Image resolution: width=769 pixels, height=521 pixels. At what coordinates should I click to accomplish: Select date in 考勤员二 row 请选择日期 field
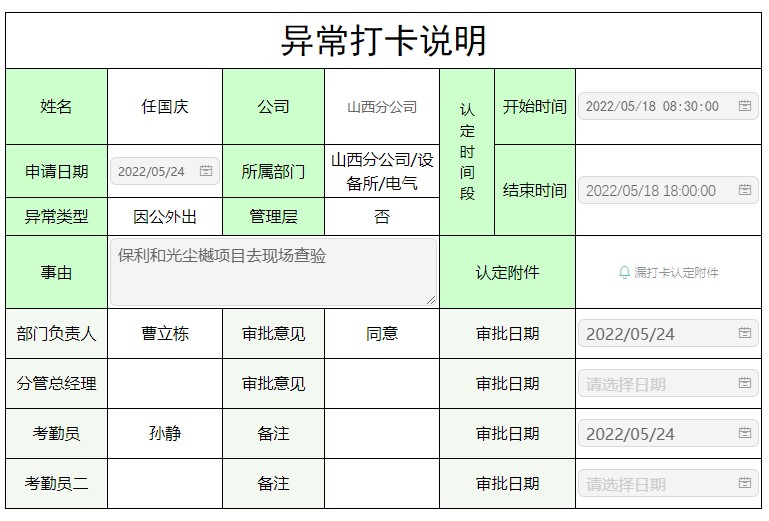tap(668, 484)
